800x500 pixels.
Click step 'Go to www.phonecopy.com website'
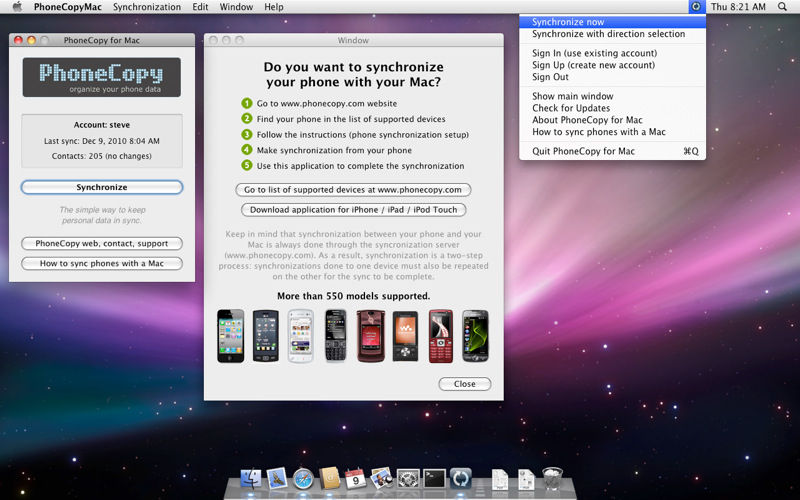click(327, 103)
